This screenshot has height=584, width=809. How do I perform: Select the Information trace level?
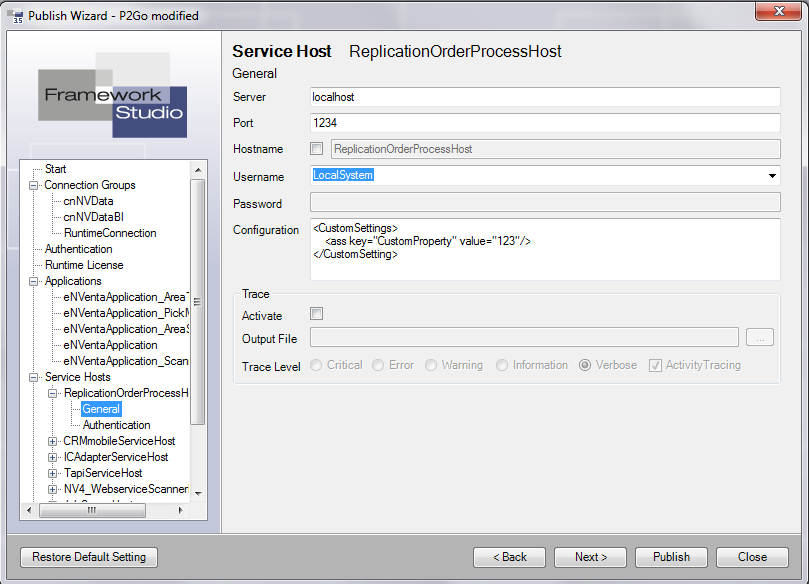[502, 365]
